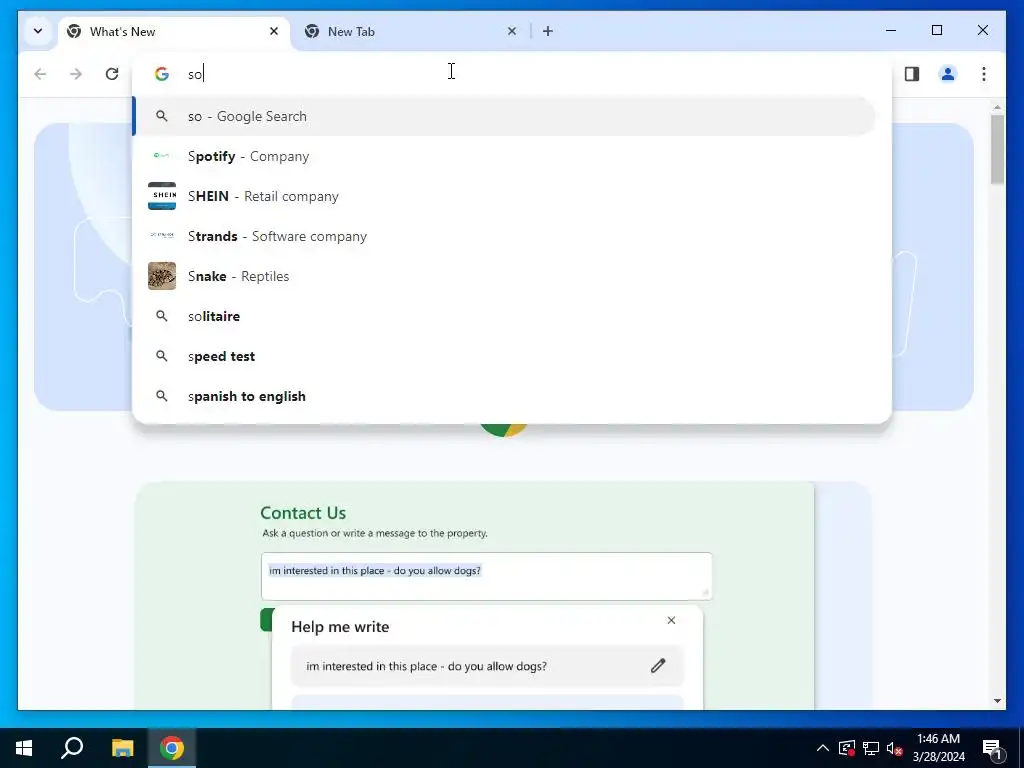The height and width of the screenshot is (768, 1024).
Task: Open File Explorer from the taskbar
Action: click(x=122, y=748)
